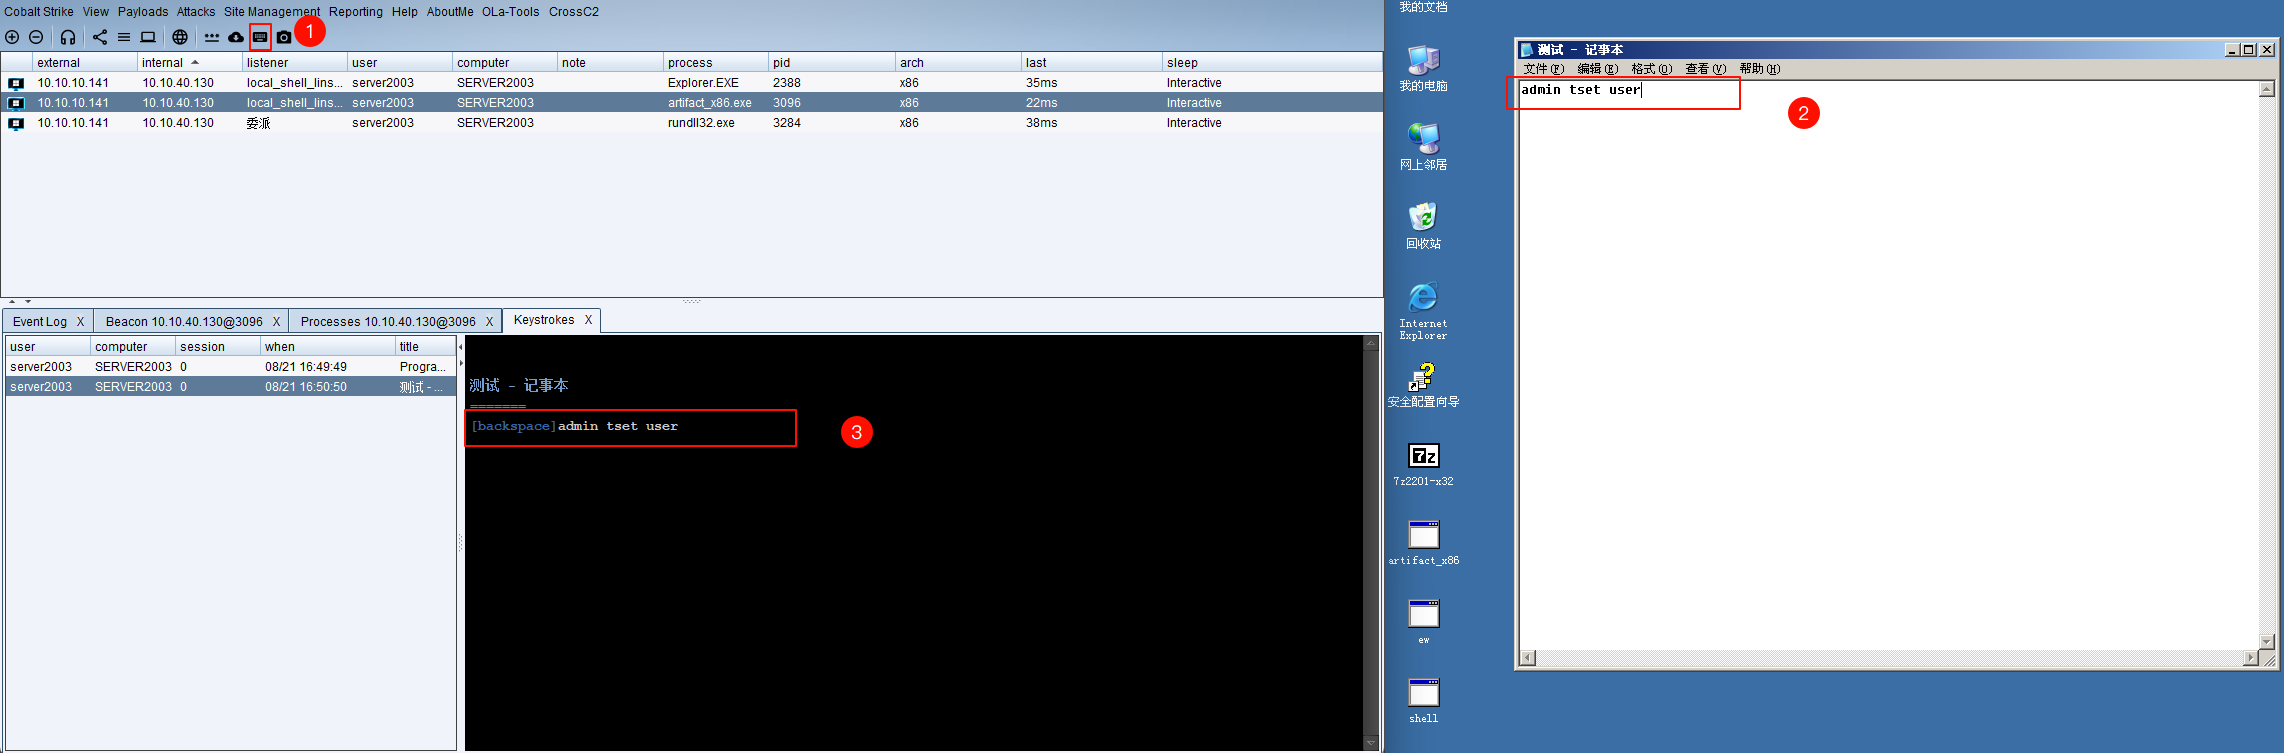Click the Disconnect minus icon in toolbar
The image size is (2284, 753).
tap(36, 37)
